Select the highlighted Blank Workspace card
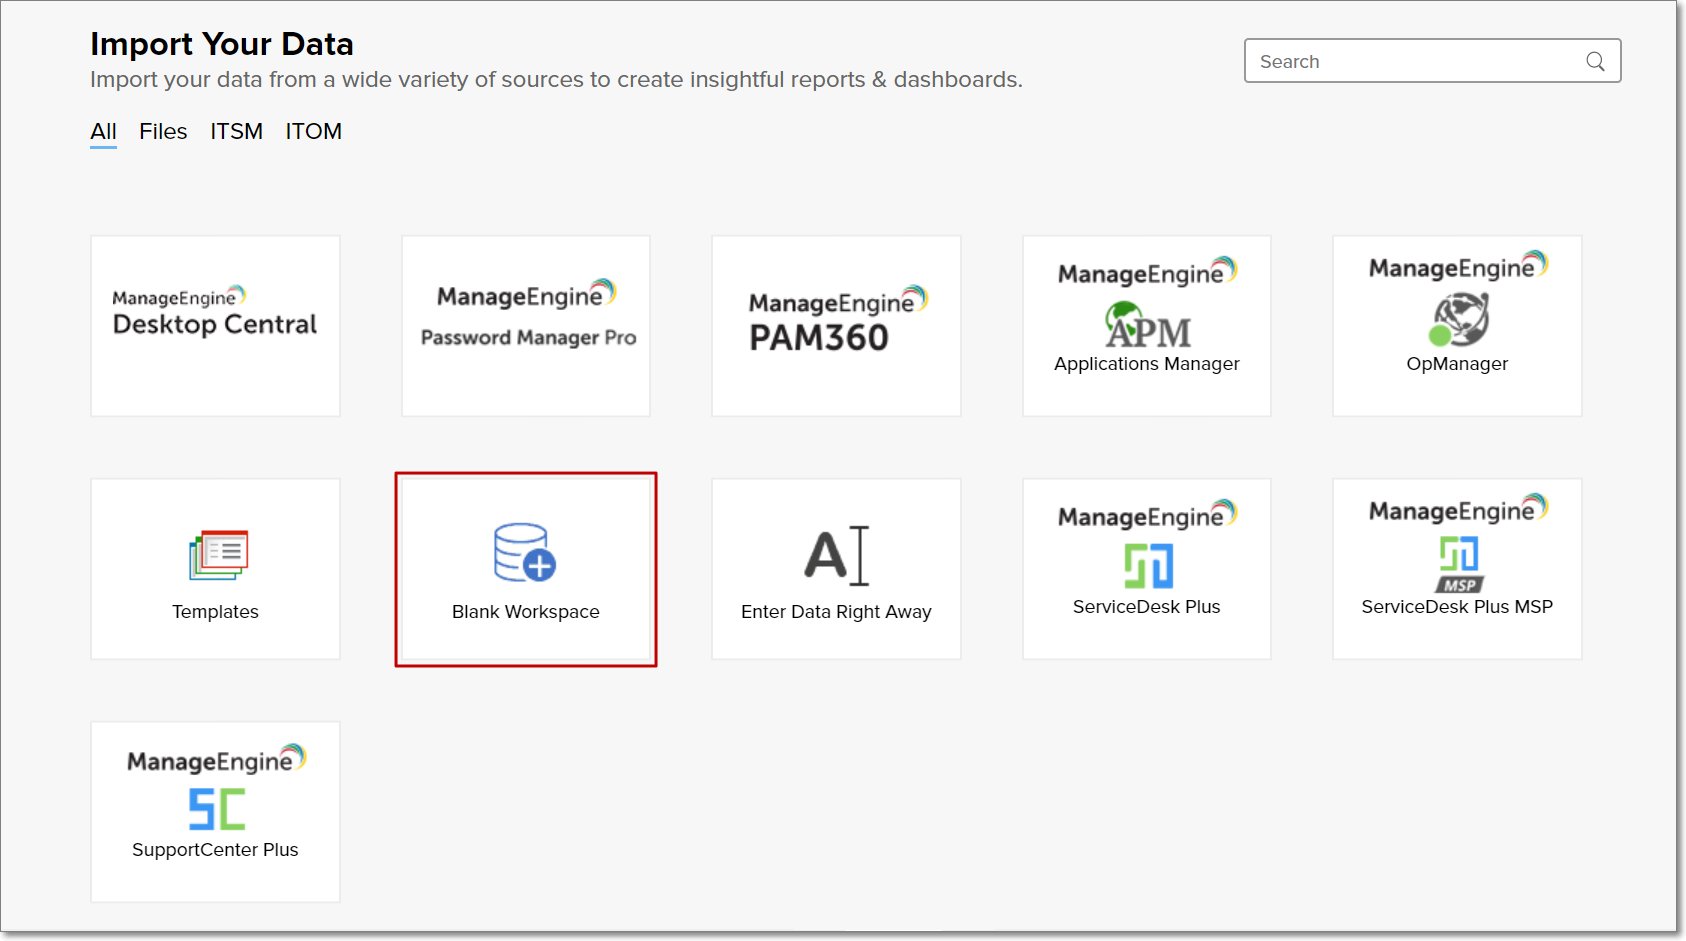This screenshot has height=941, width=1686. coord(525,568)
